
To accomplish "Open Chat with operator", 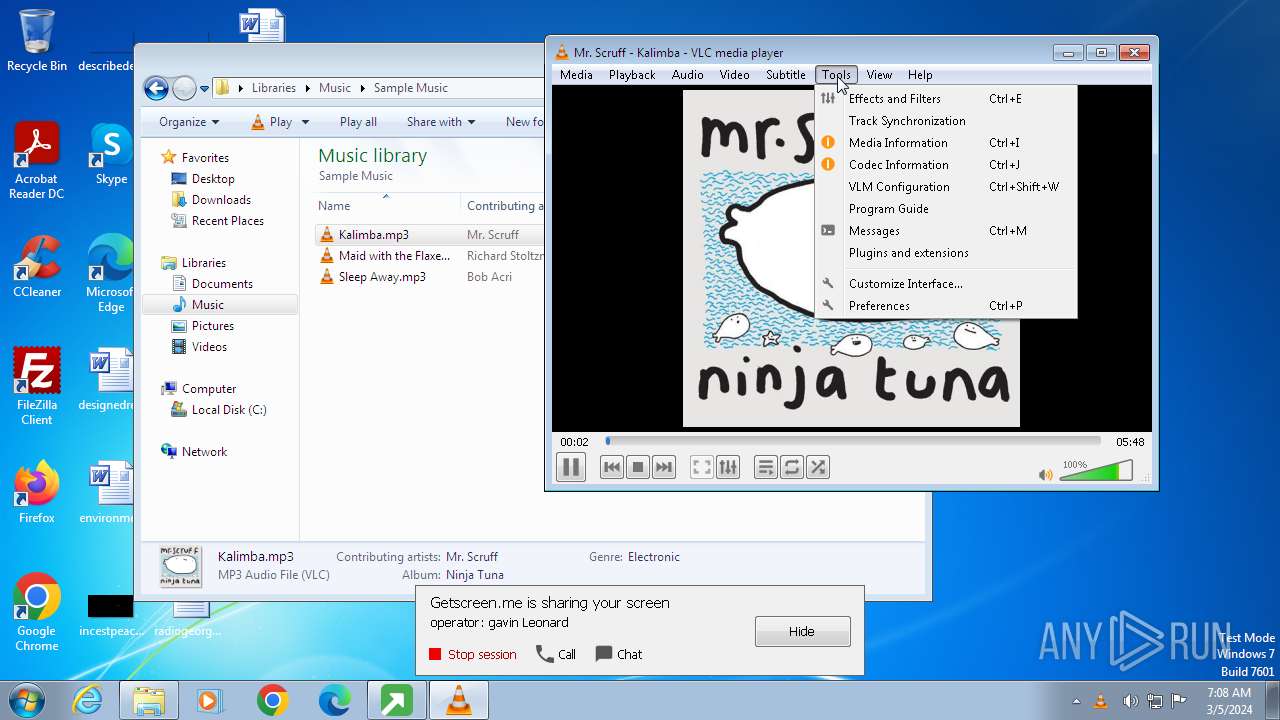I will pyautogui.click(x=619, y=655).
